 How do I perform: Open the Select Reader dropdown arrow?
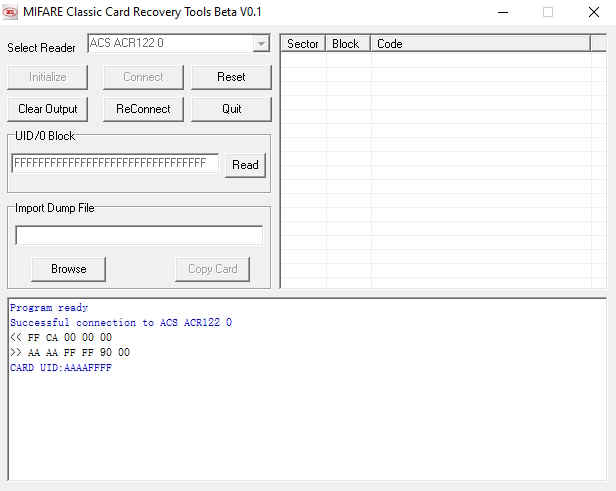click(x=261, y=44)
